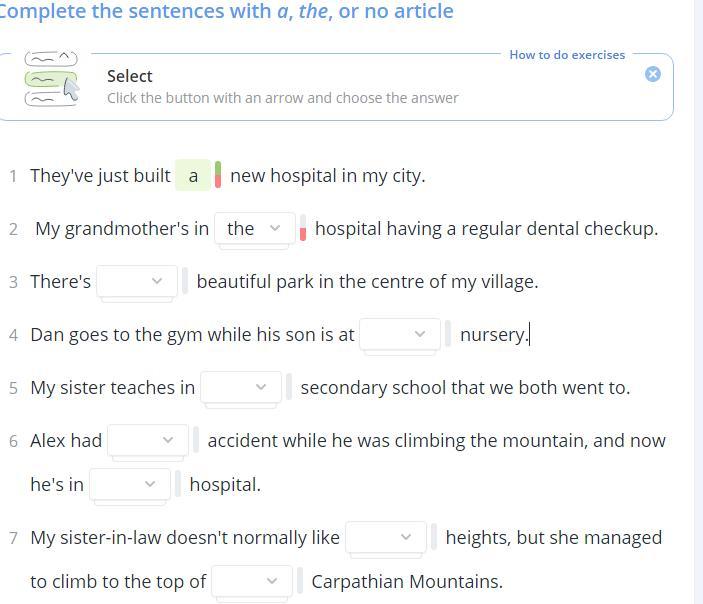Click the gray status bar before 'heights'
The image size is (703, 604).
[x=434, y=538]
